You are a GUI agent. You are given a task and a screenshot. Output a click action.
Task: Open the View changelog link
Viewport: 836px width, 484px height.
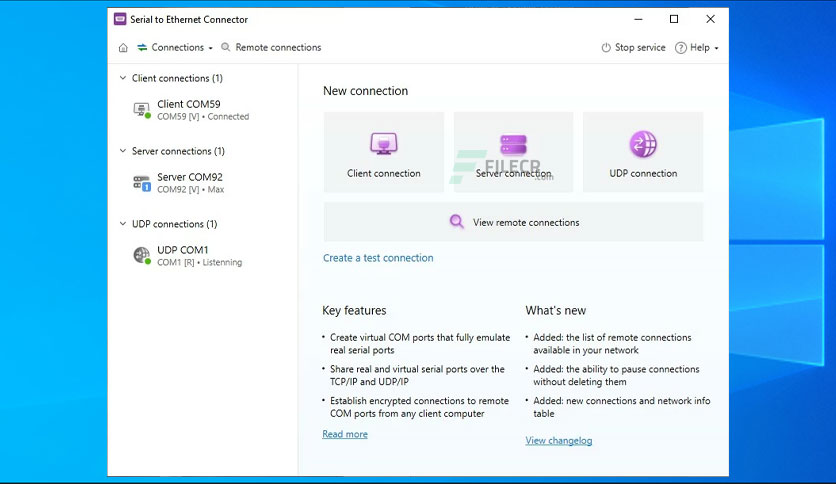pos(559,440)
